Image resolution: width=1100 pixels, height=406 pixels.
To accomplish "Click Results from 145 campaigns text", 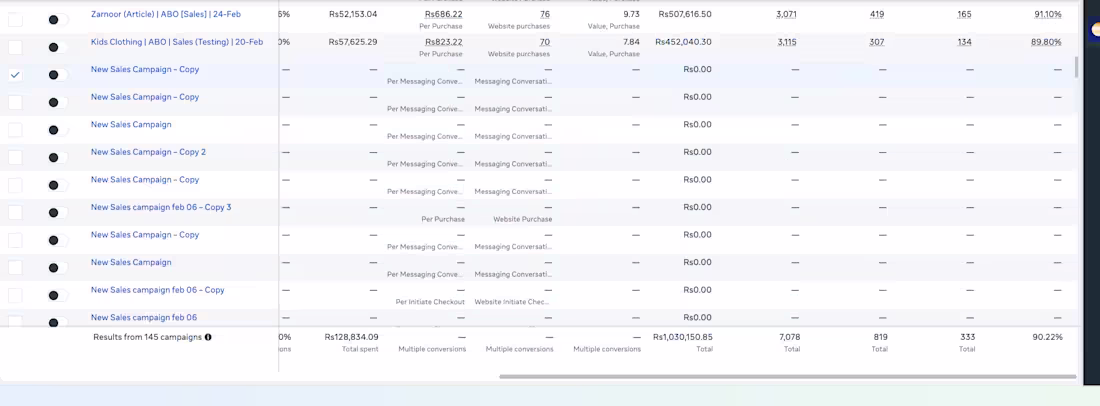I will 147,337.
